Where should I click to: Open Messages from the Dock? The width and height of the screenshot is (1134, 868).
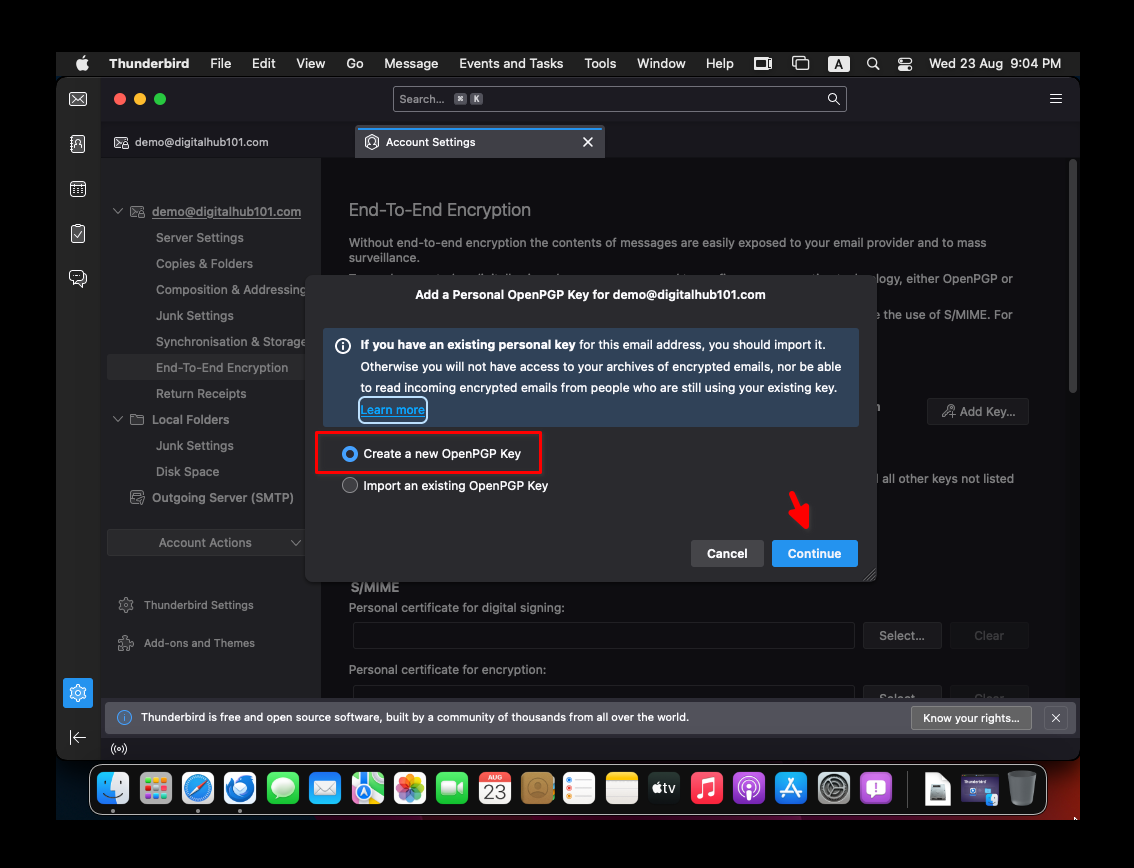click(x=283, y=788)
